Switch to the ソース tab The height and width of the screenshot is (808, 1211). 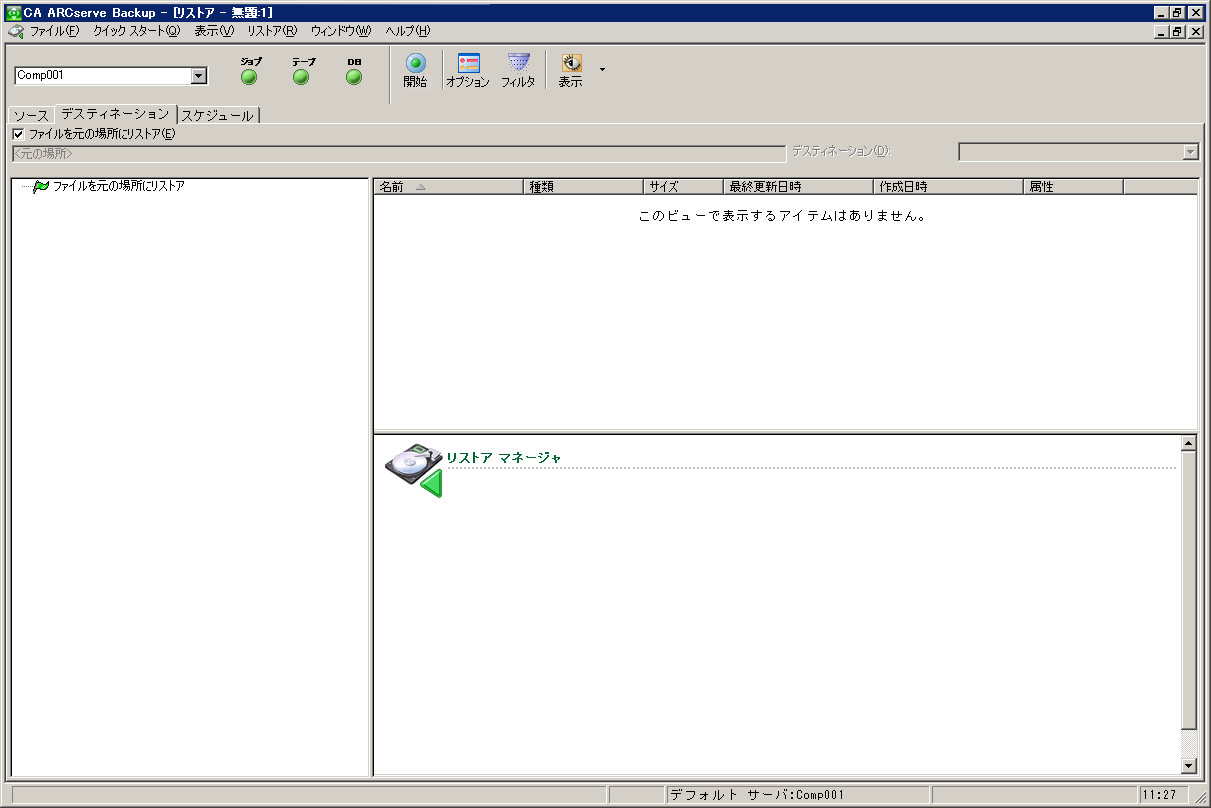31,115
